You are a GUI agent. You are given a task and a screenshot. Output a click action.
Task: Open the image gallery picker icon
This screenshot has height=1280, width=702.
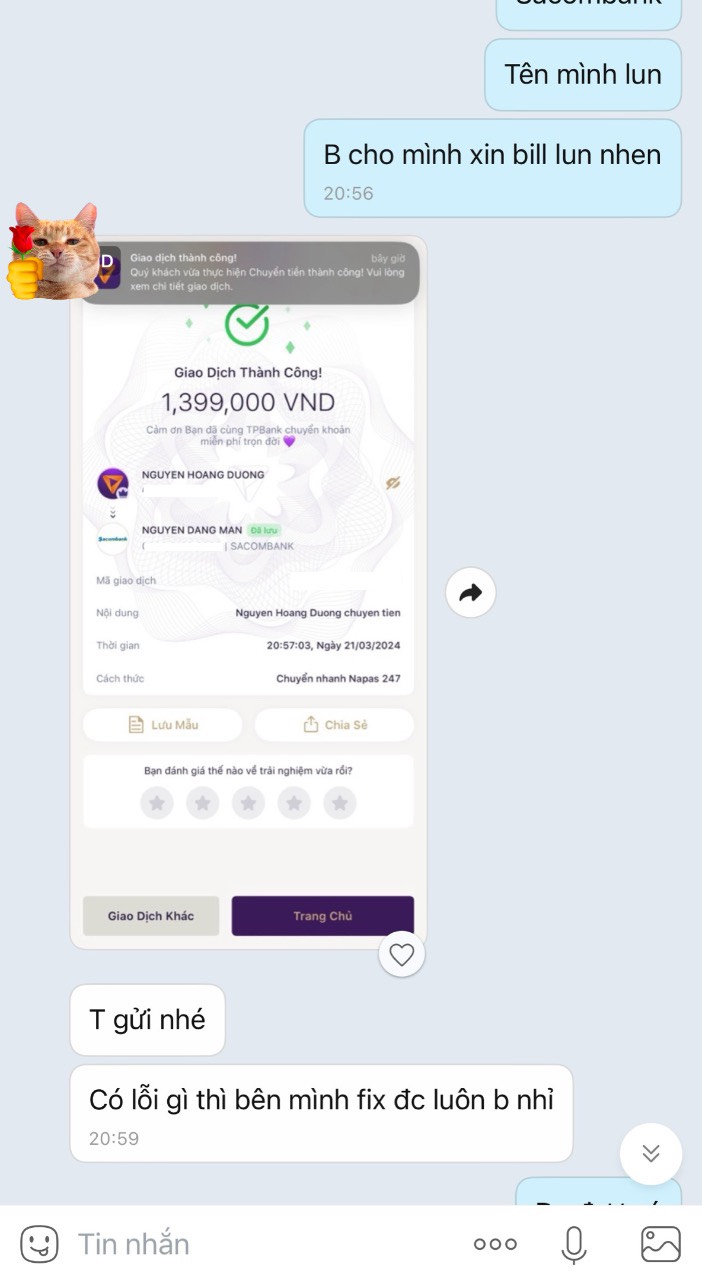coord(660,1244)
